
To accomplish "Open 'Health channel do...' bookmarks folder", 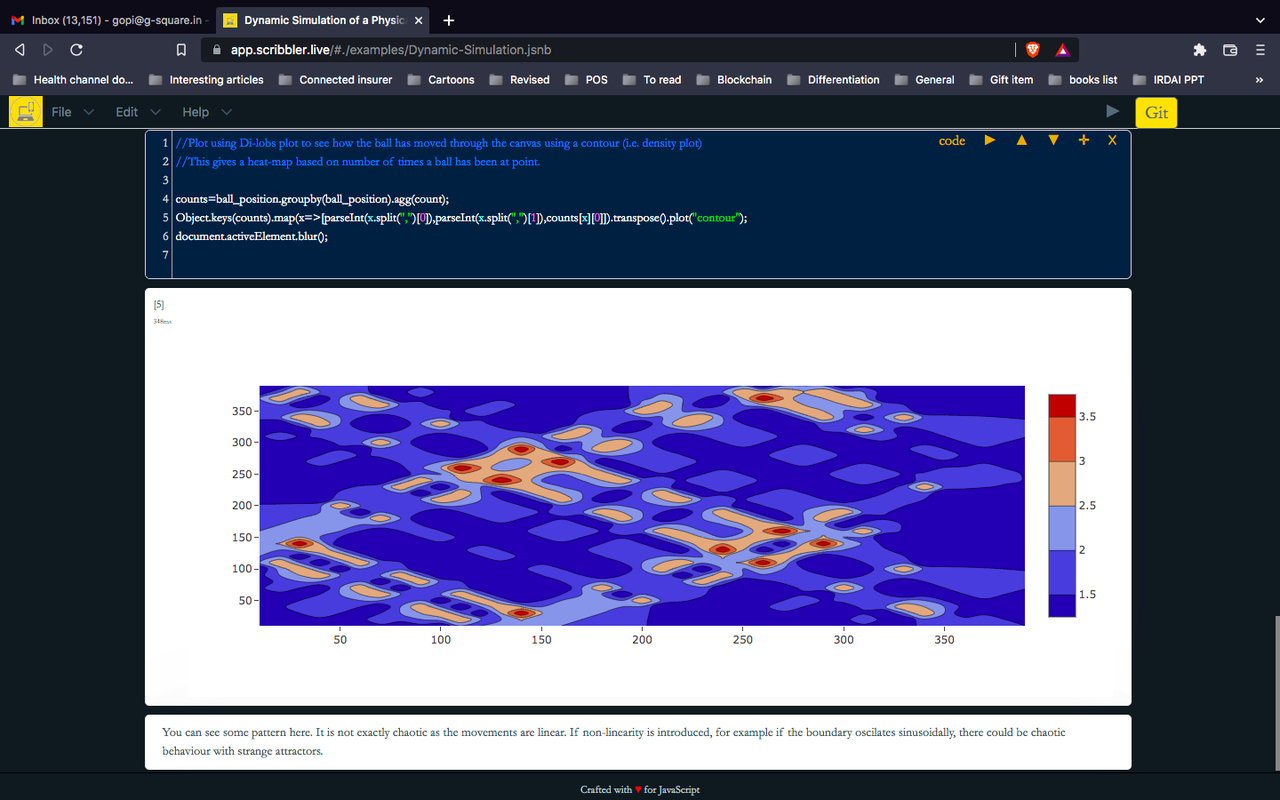I will 72,80.
